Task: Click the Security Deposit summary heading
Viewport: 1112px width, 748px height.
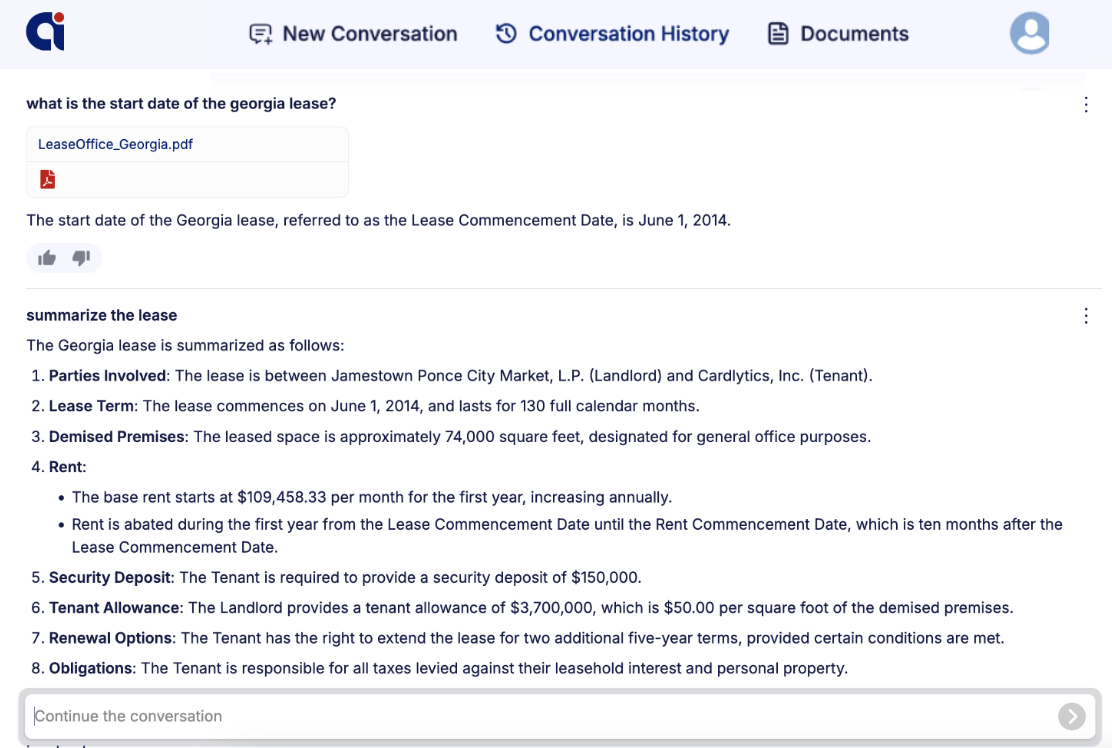Action: point(109,577)
